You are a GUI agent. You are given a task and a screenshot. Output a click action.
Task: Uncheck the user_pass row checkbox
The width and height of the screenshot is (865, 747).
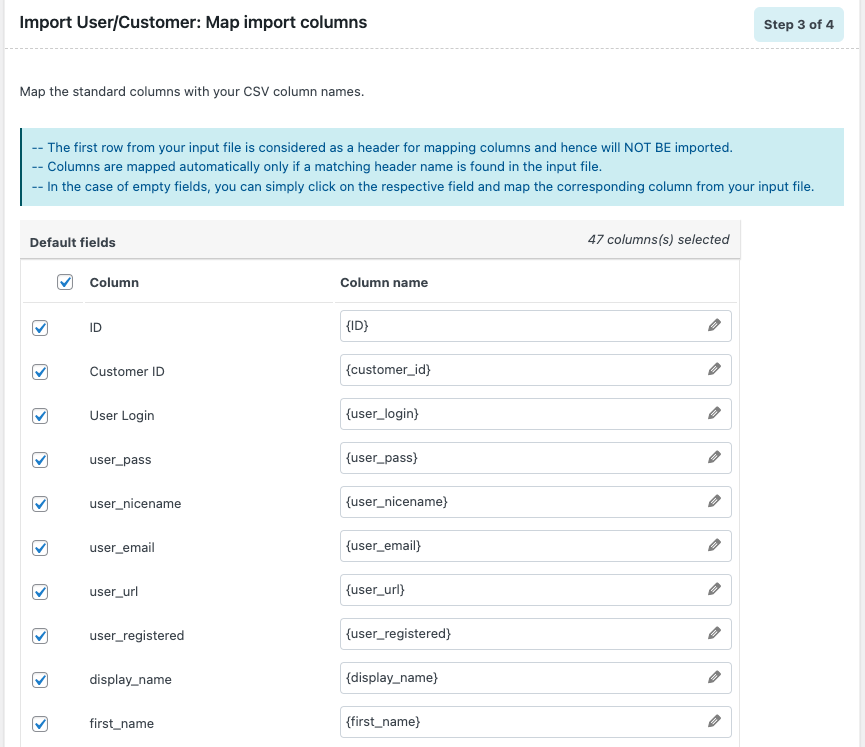[40, 460]
